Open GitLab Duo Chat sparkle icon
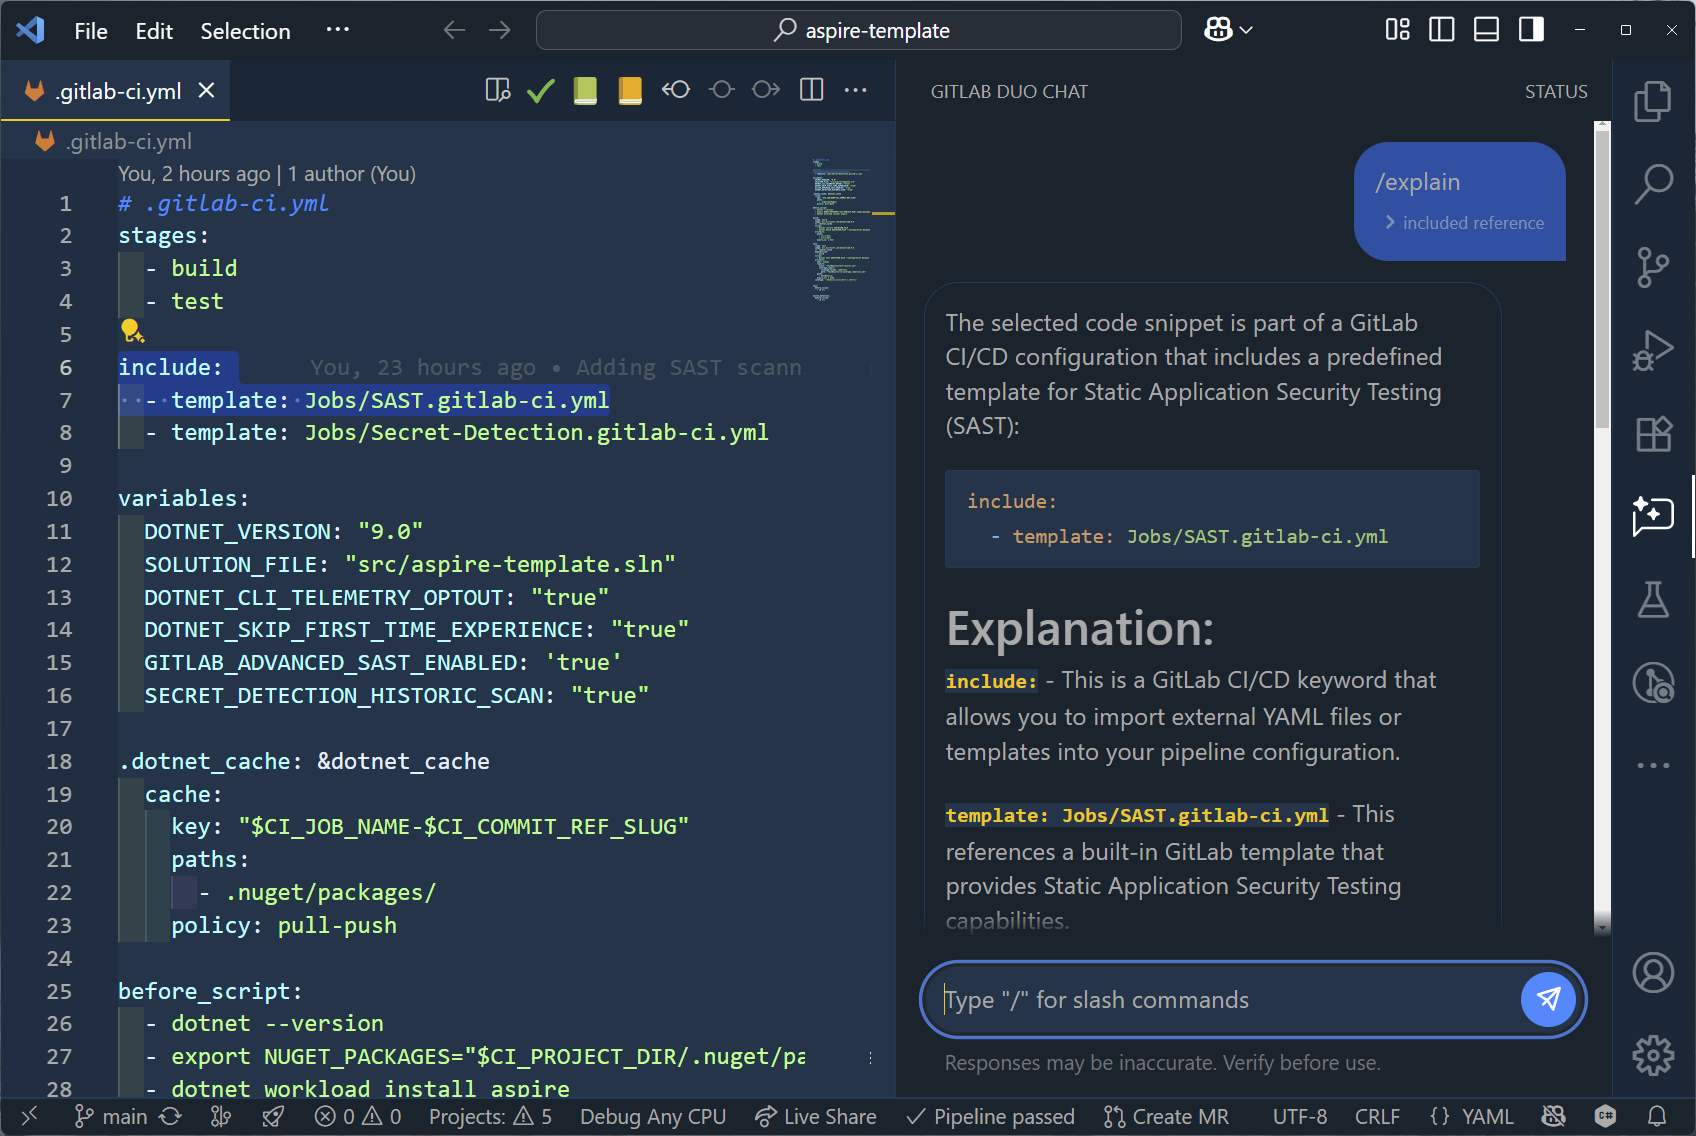 (1653, 516)
